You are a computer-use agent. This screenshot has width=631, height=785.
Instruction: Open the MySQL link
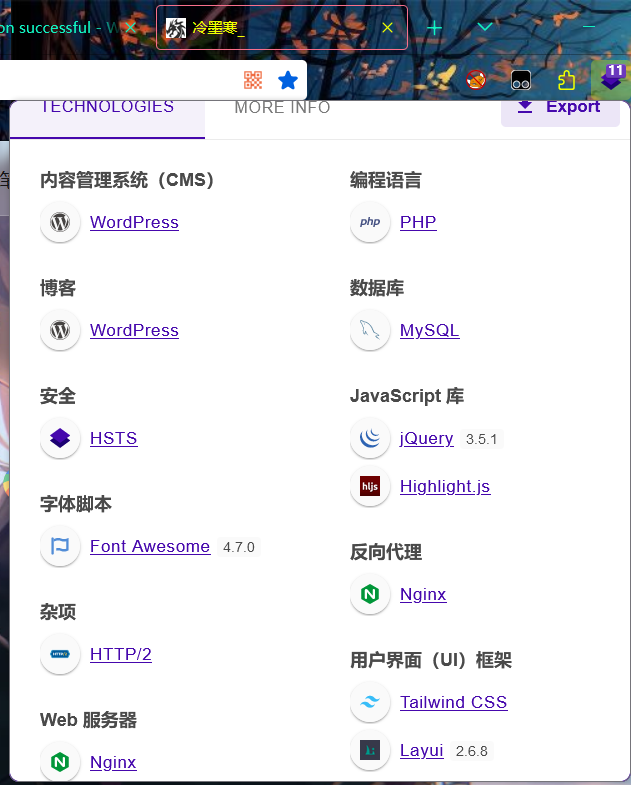pos(430,330)
